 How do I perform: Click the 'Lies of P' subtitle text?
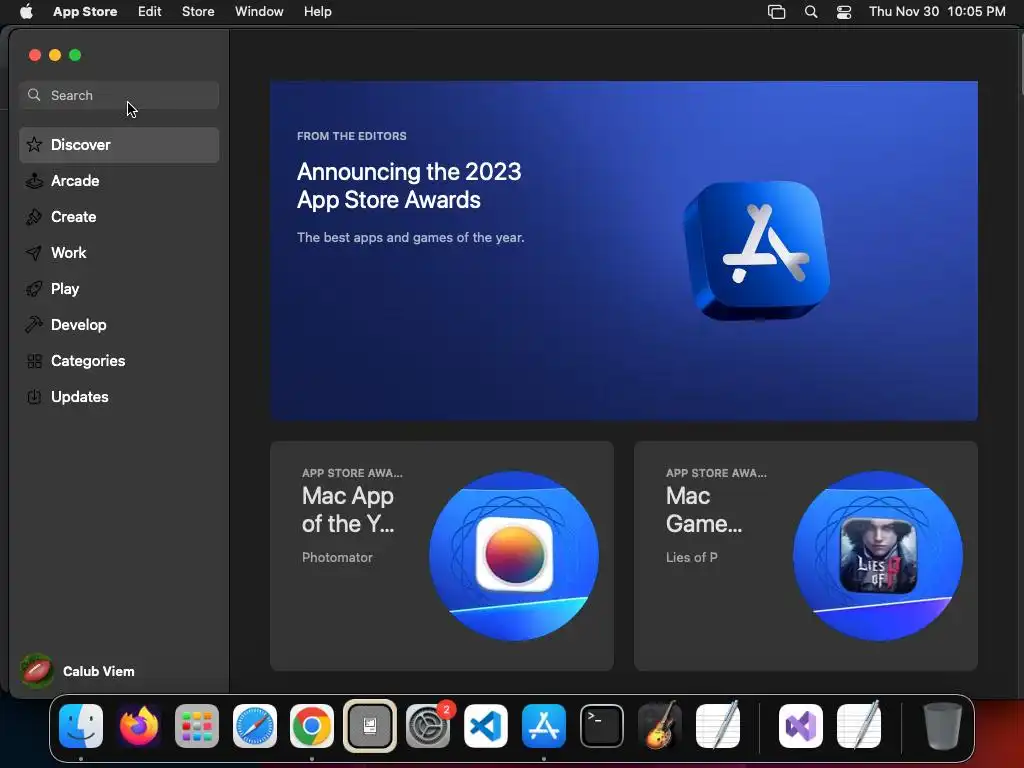point(692,557)
